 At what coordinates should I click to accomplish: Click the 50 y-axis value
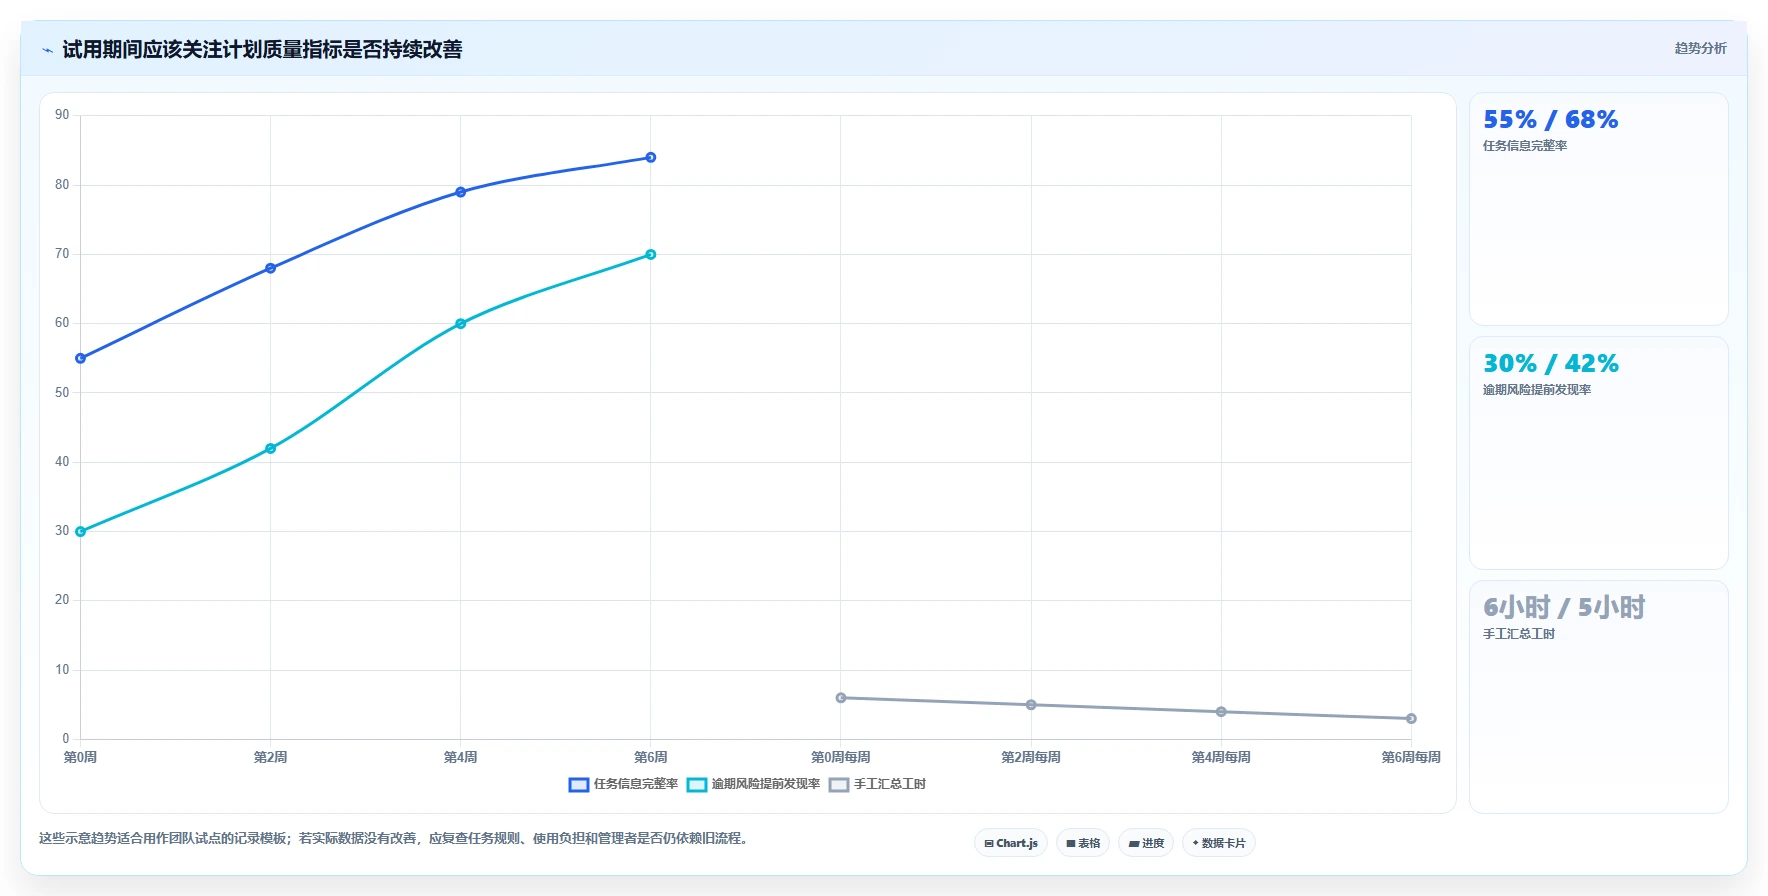click(62, 392)
